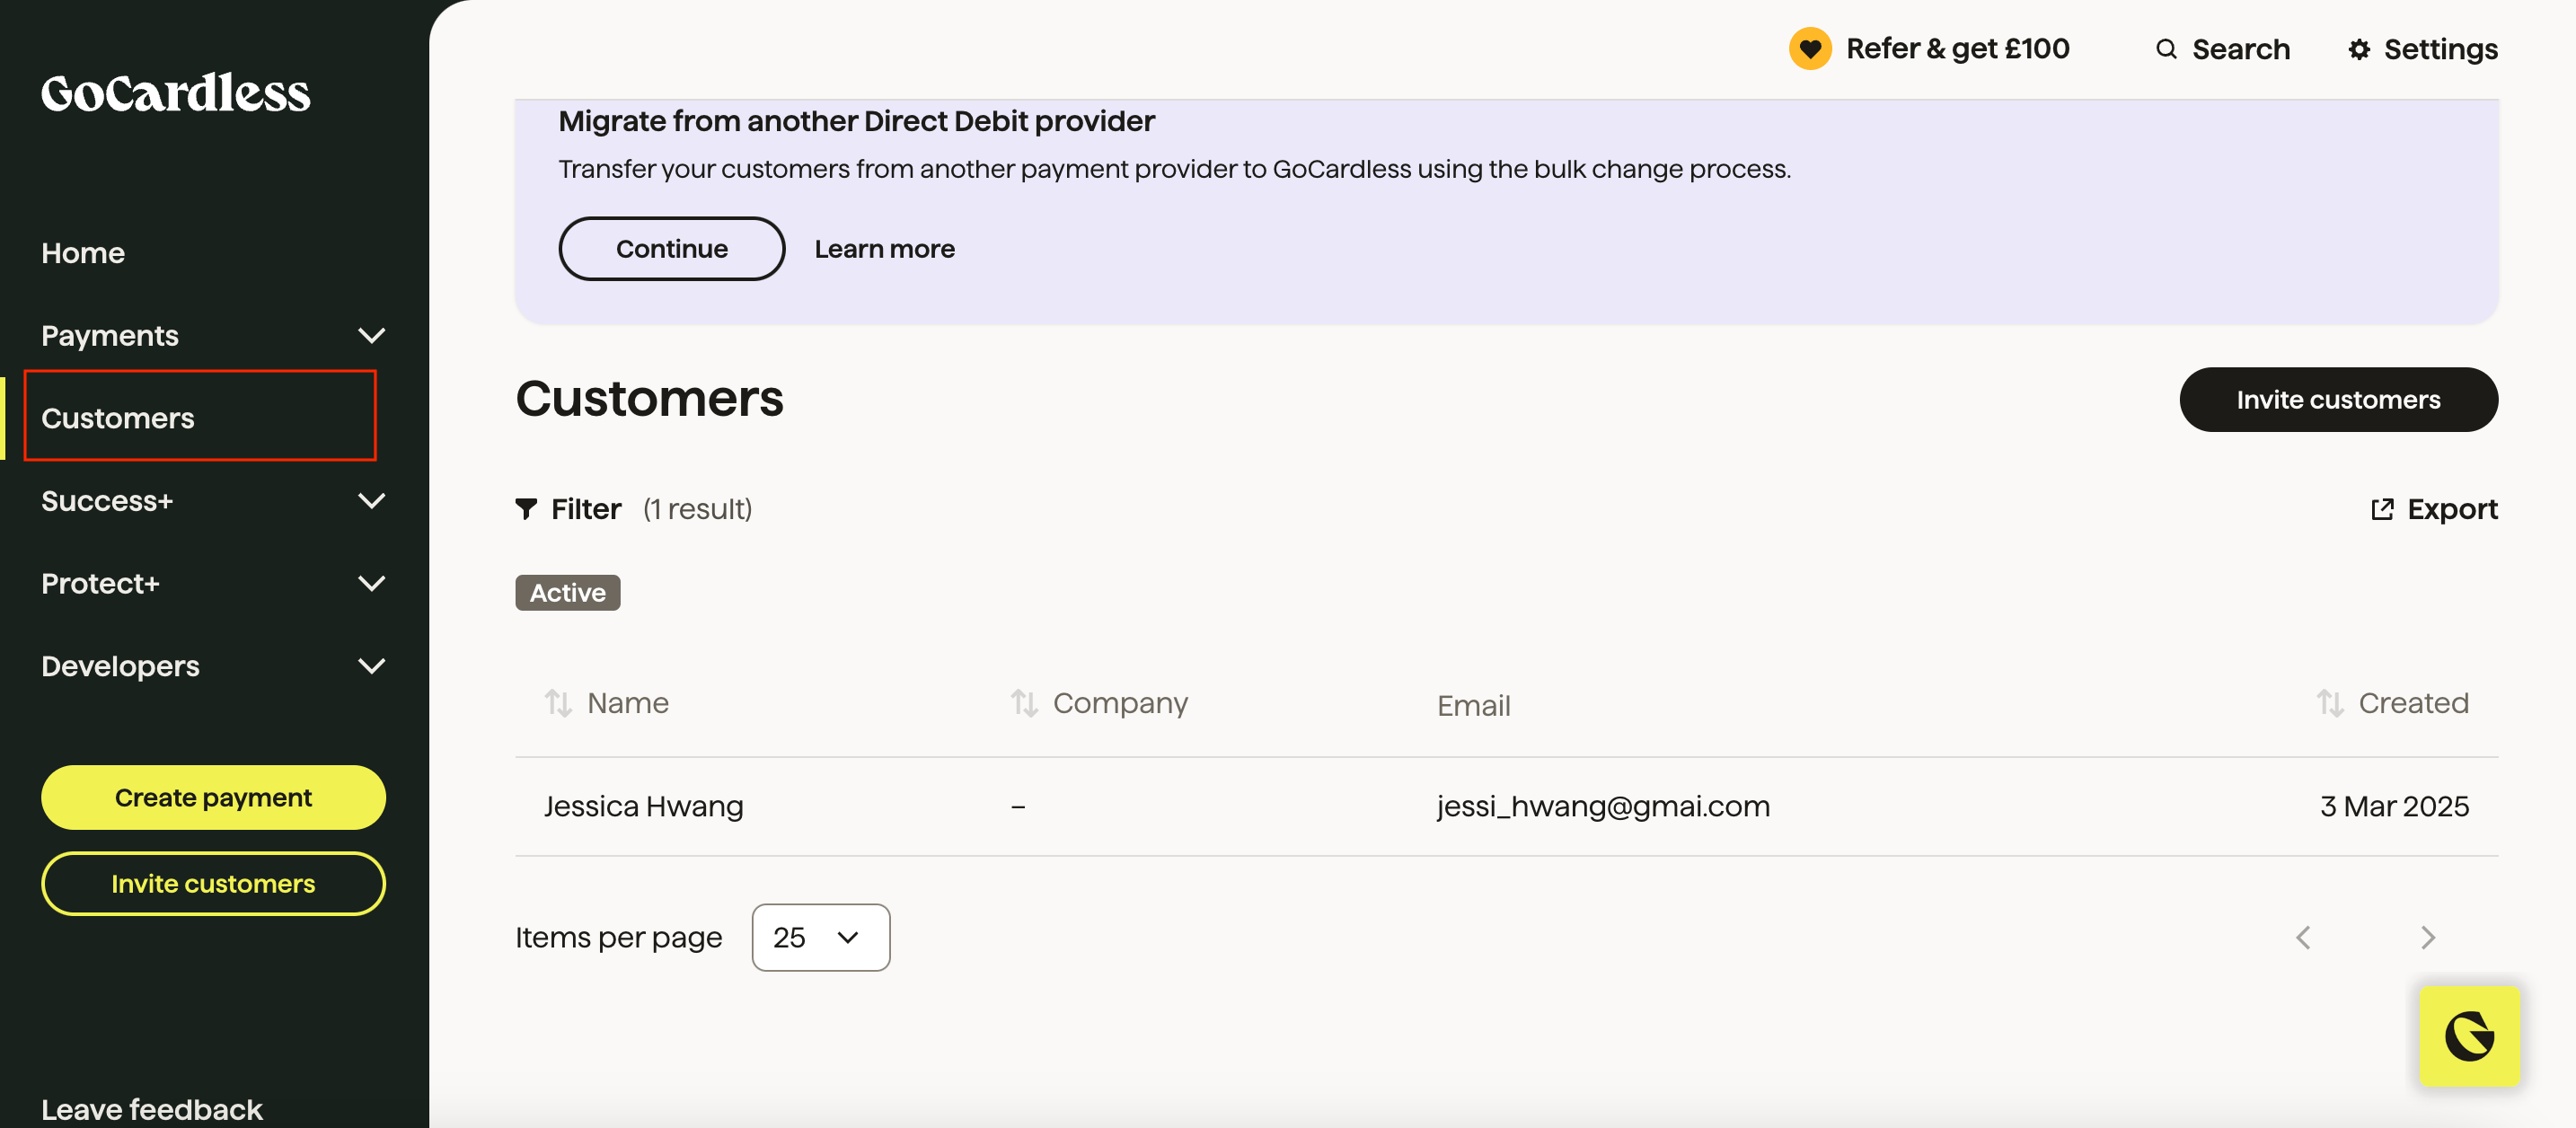Screen dimensions: 2576x1128
Task: Click the Filter funnel icon
Action: click(x=526, y=509)
